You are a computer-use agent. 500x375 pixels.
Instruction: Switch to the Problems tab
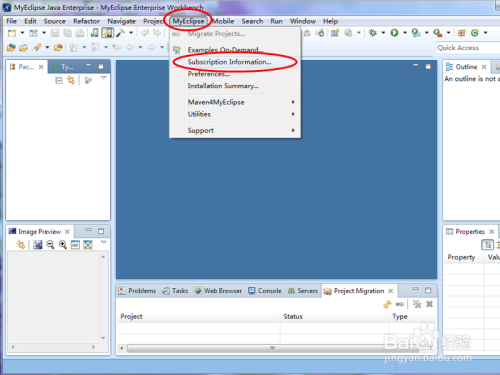click(x=137, y=291)
